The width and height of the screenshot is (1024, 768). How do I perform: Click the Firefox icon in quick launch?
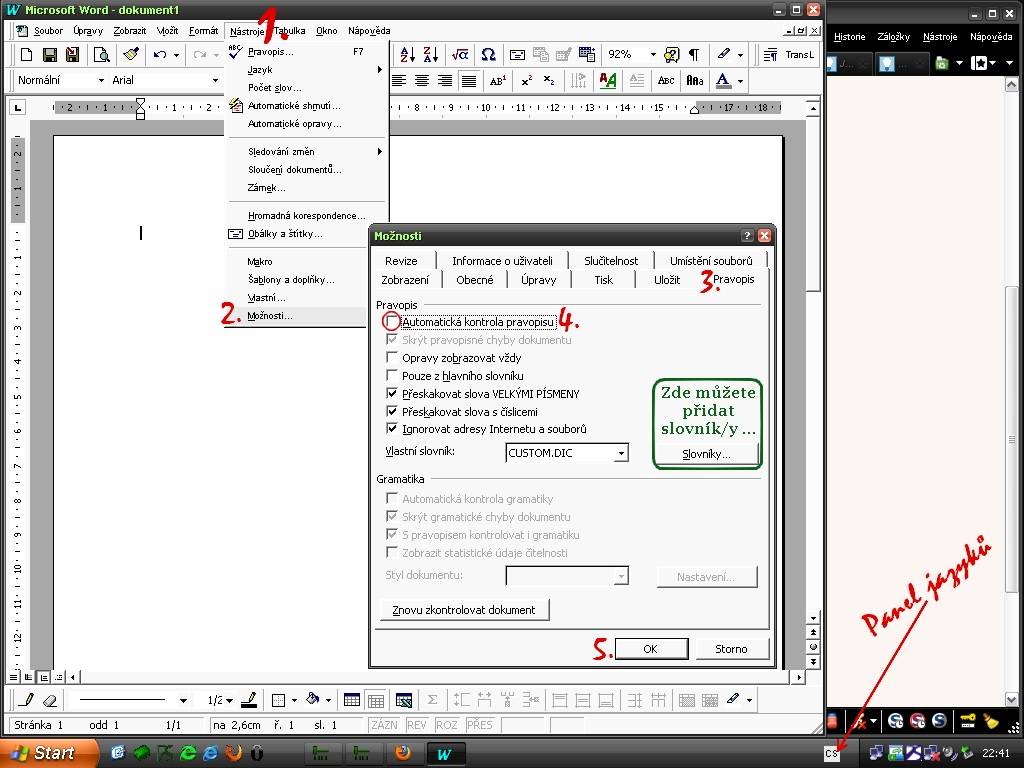[x=233, y=753]
